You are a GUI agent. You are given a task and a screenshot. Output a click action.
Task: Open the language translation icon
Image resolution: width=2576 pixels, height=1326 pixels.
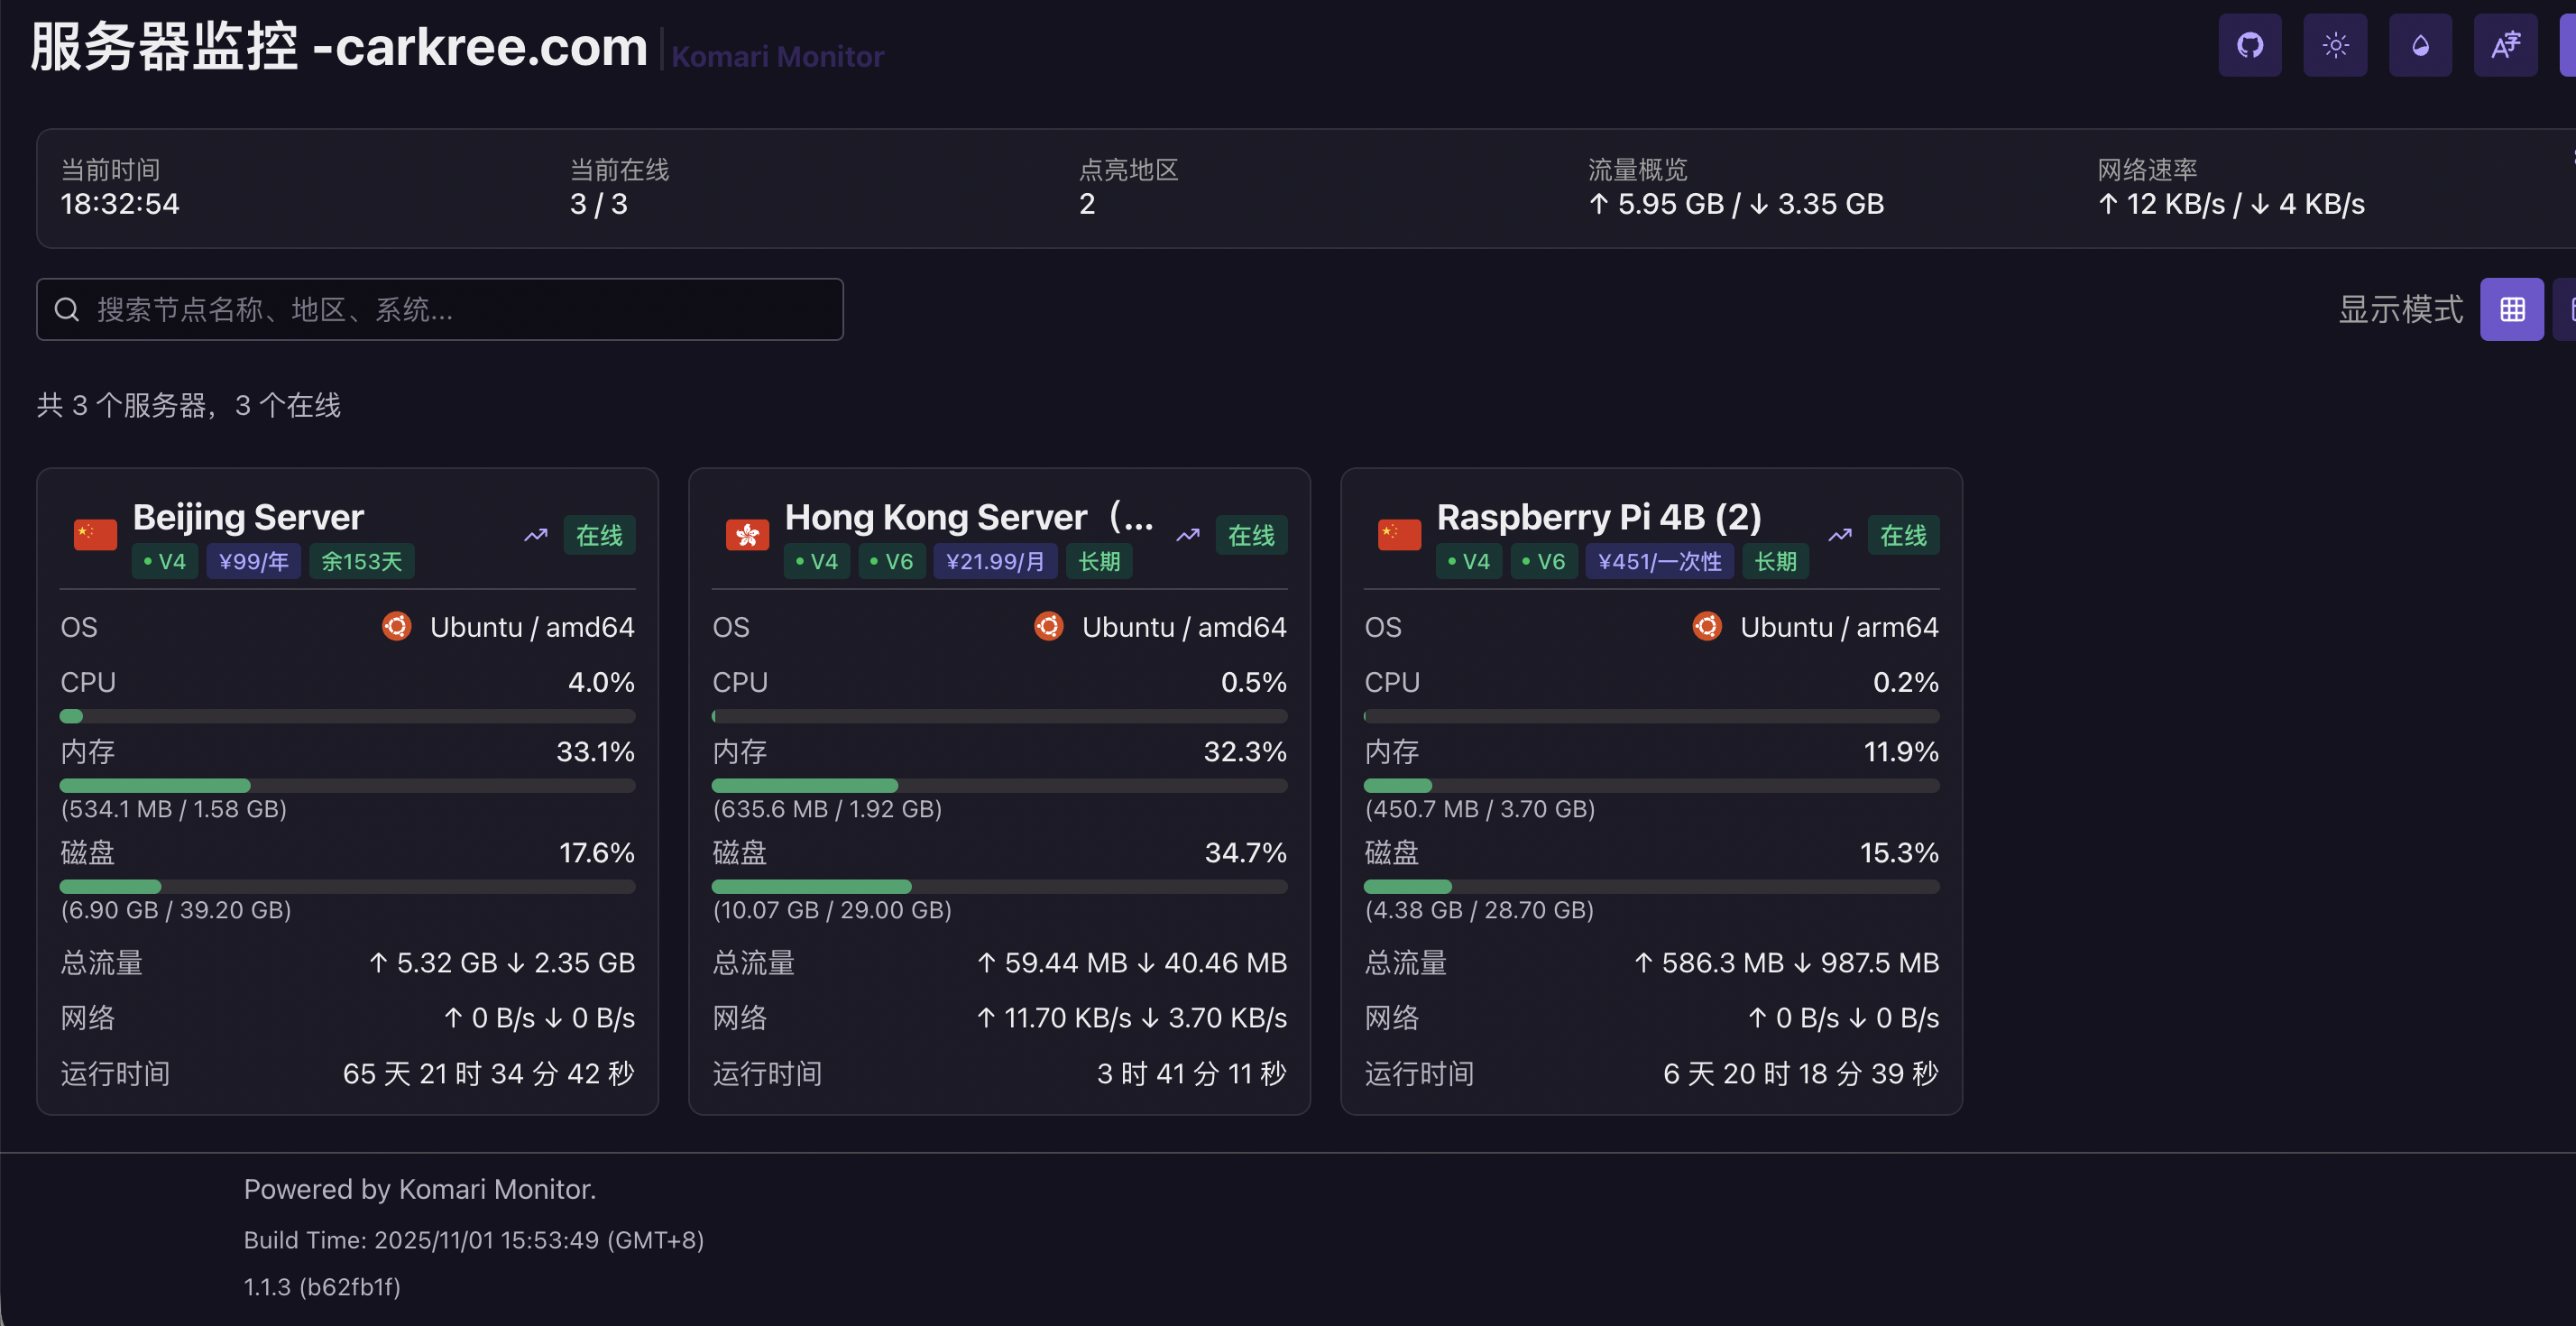(2504, 45)
